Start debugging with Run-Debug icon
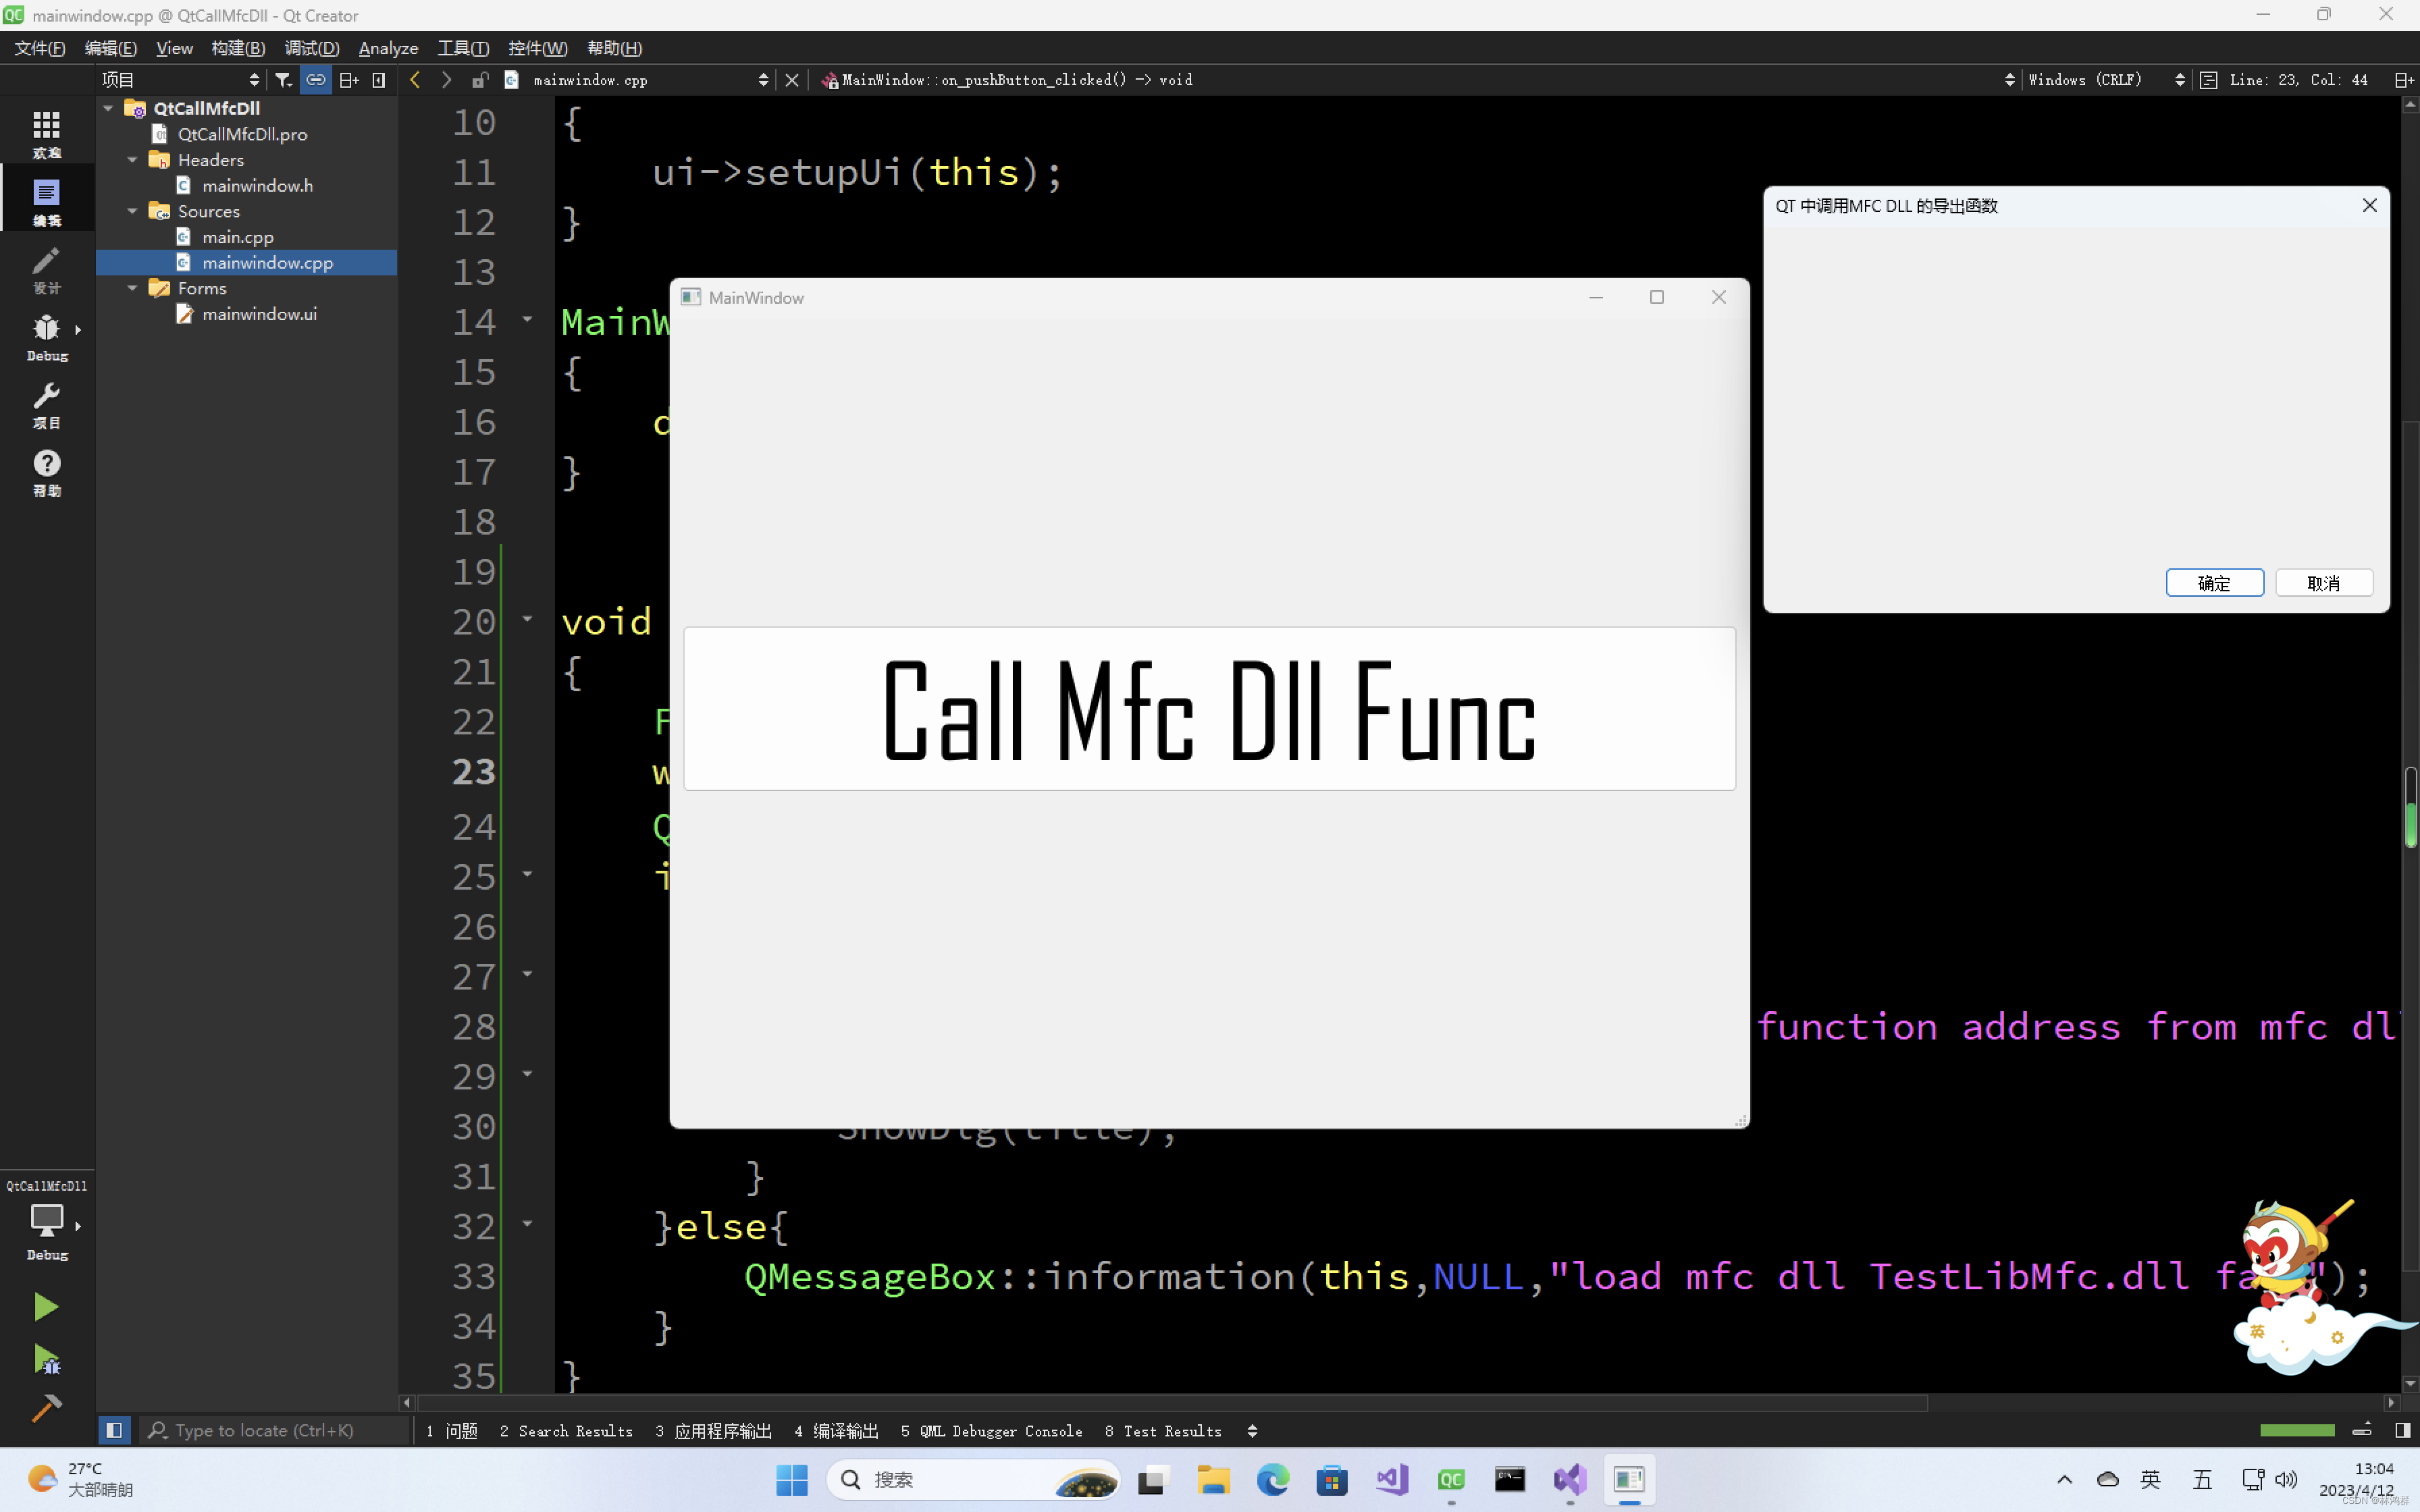The width and height of the screenshot is (2420, 1512). (x=46, y=1358)
